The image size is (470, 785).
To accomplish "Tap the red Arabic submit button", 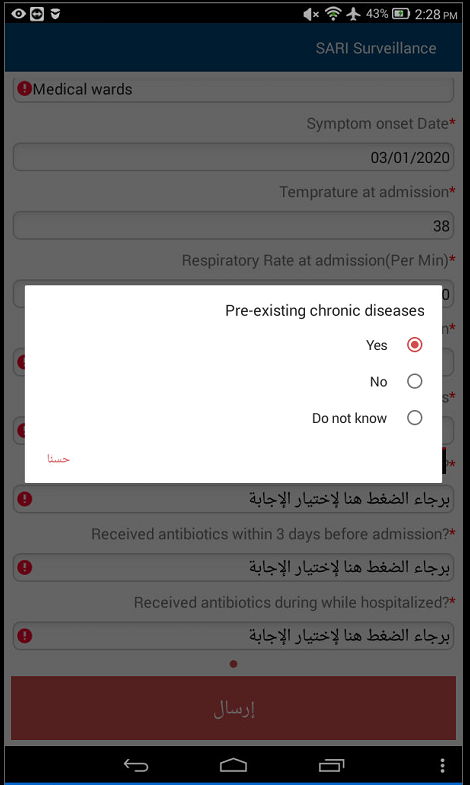I will click(233, 708).
